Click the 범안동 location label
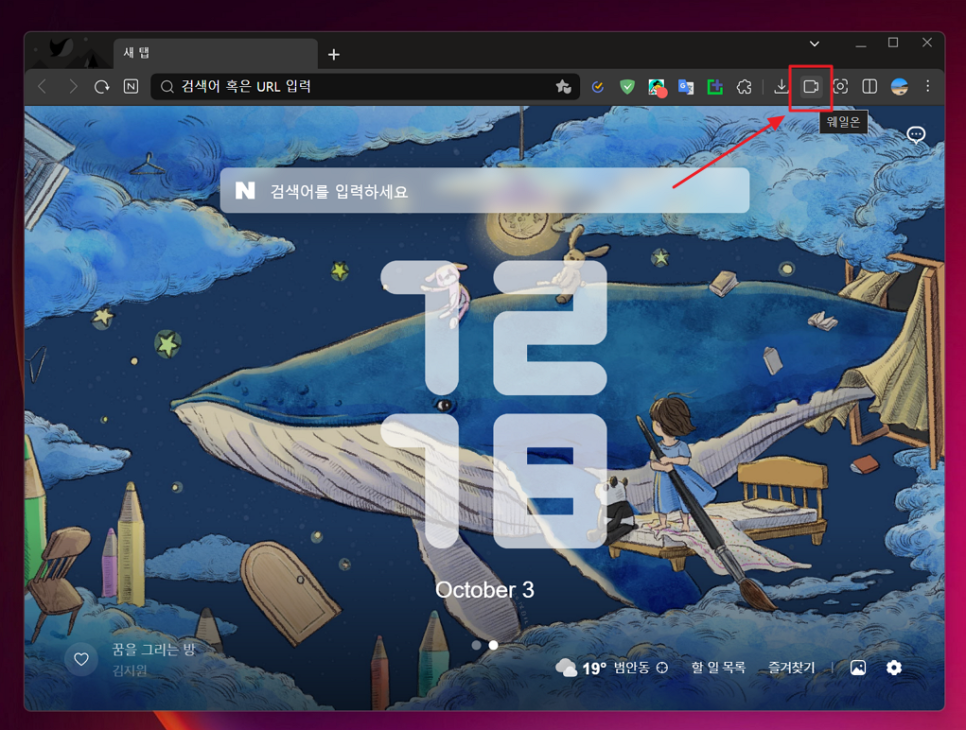 (x=631, y=668)
